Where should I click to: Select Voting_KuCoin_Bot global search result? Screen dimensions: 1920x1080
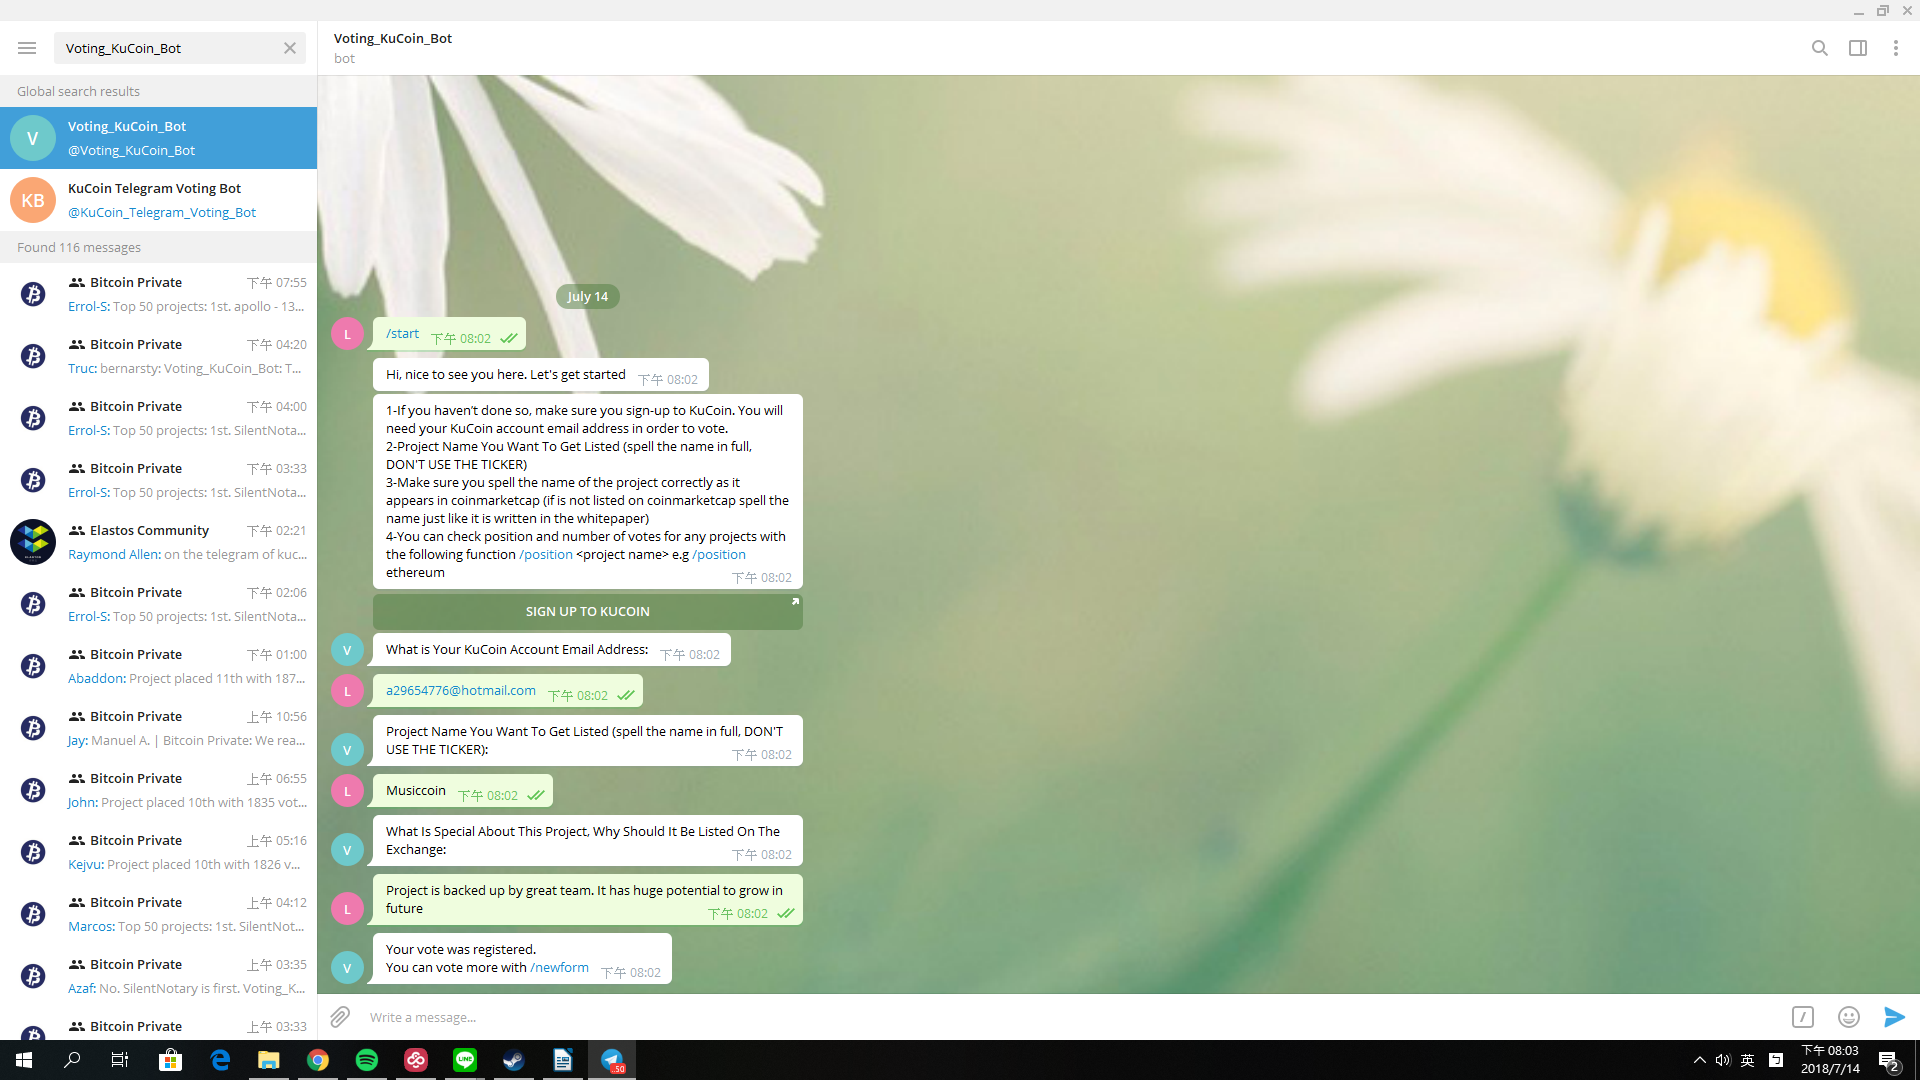pos(158,138)
